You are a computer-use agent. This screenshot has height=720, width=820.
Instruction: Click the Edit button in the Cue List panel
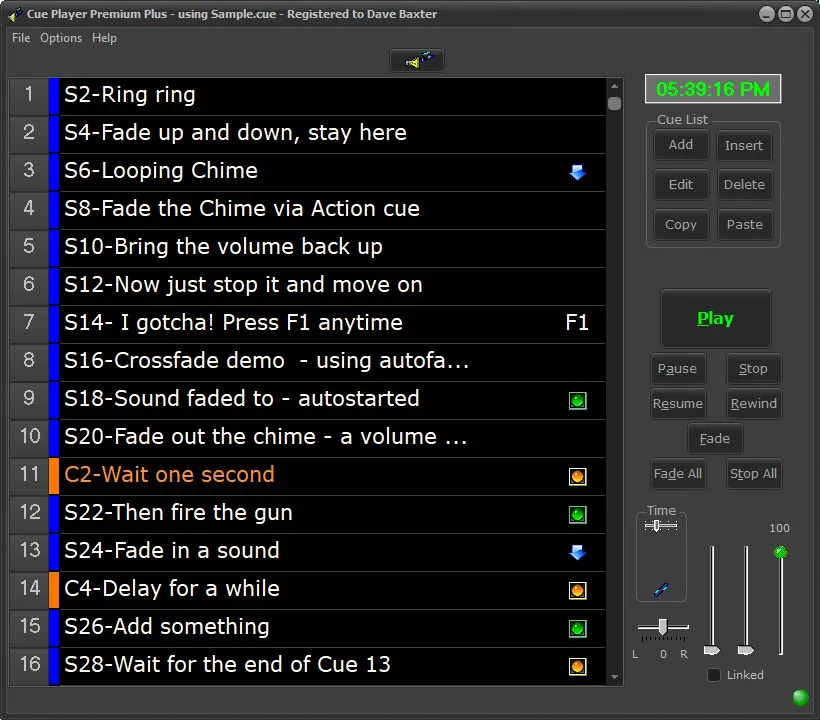point(680,184)
